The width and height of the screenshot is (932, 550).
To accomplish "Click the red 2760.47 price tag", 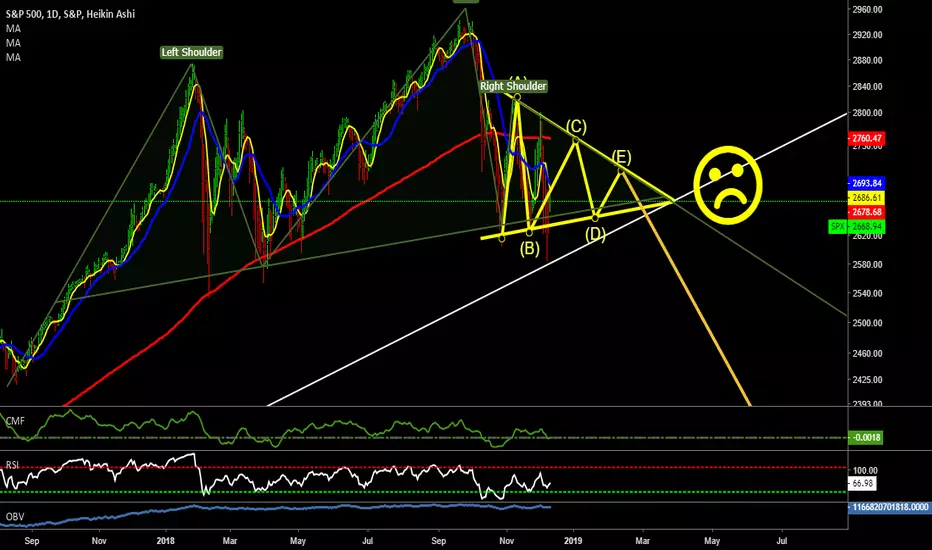I will [x=867, y=139].
